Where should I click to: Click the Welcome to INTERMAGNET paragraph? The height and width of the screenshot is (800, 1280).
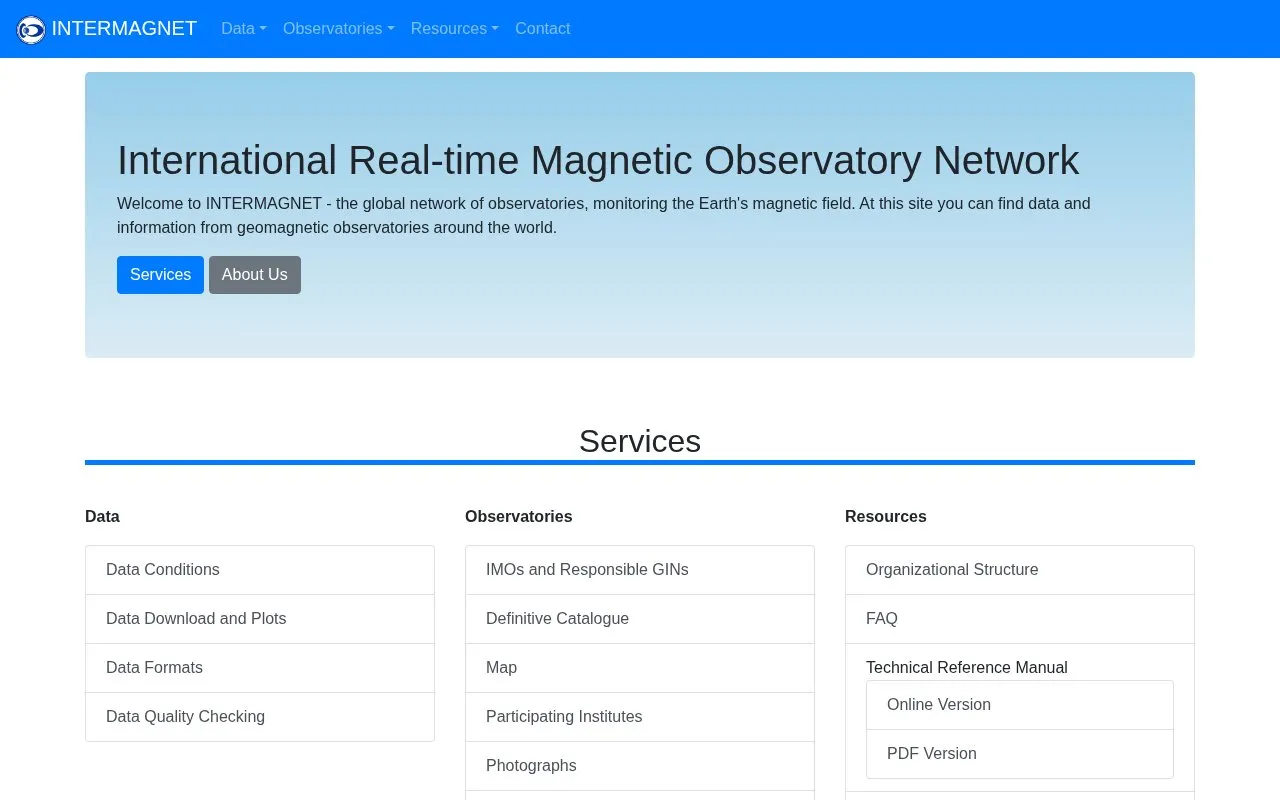coord(604,216)
